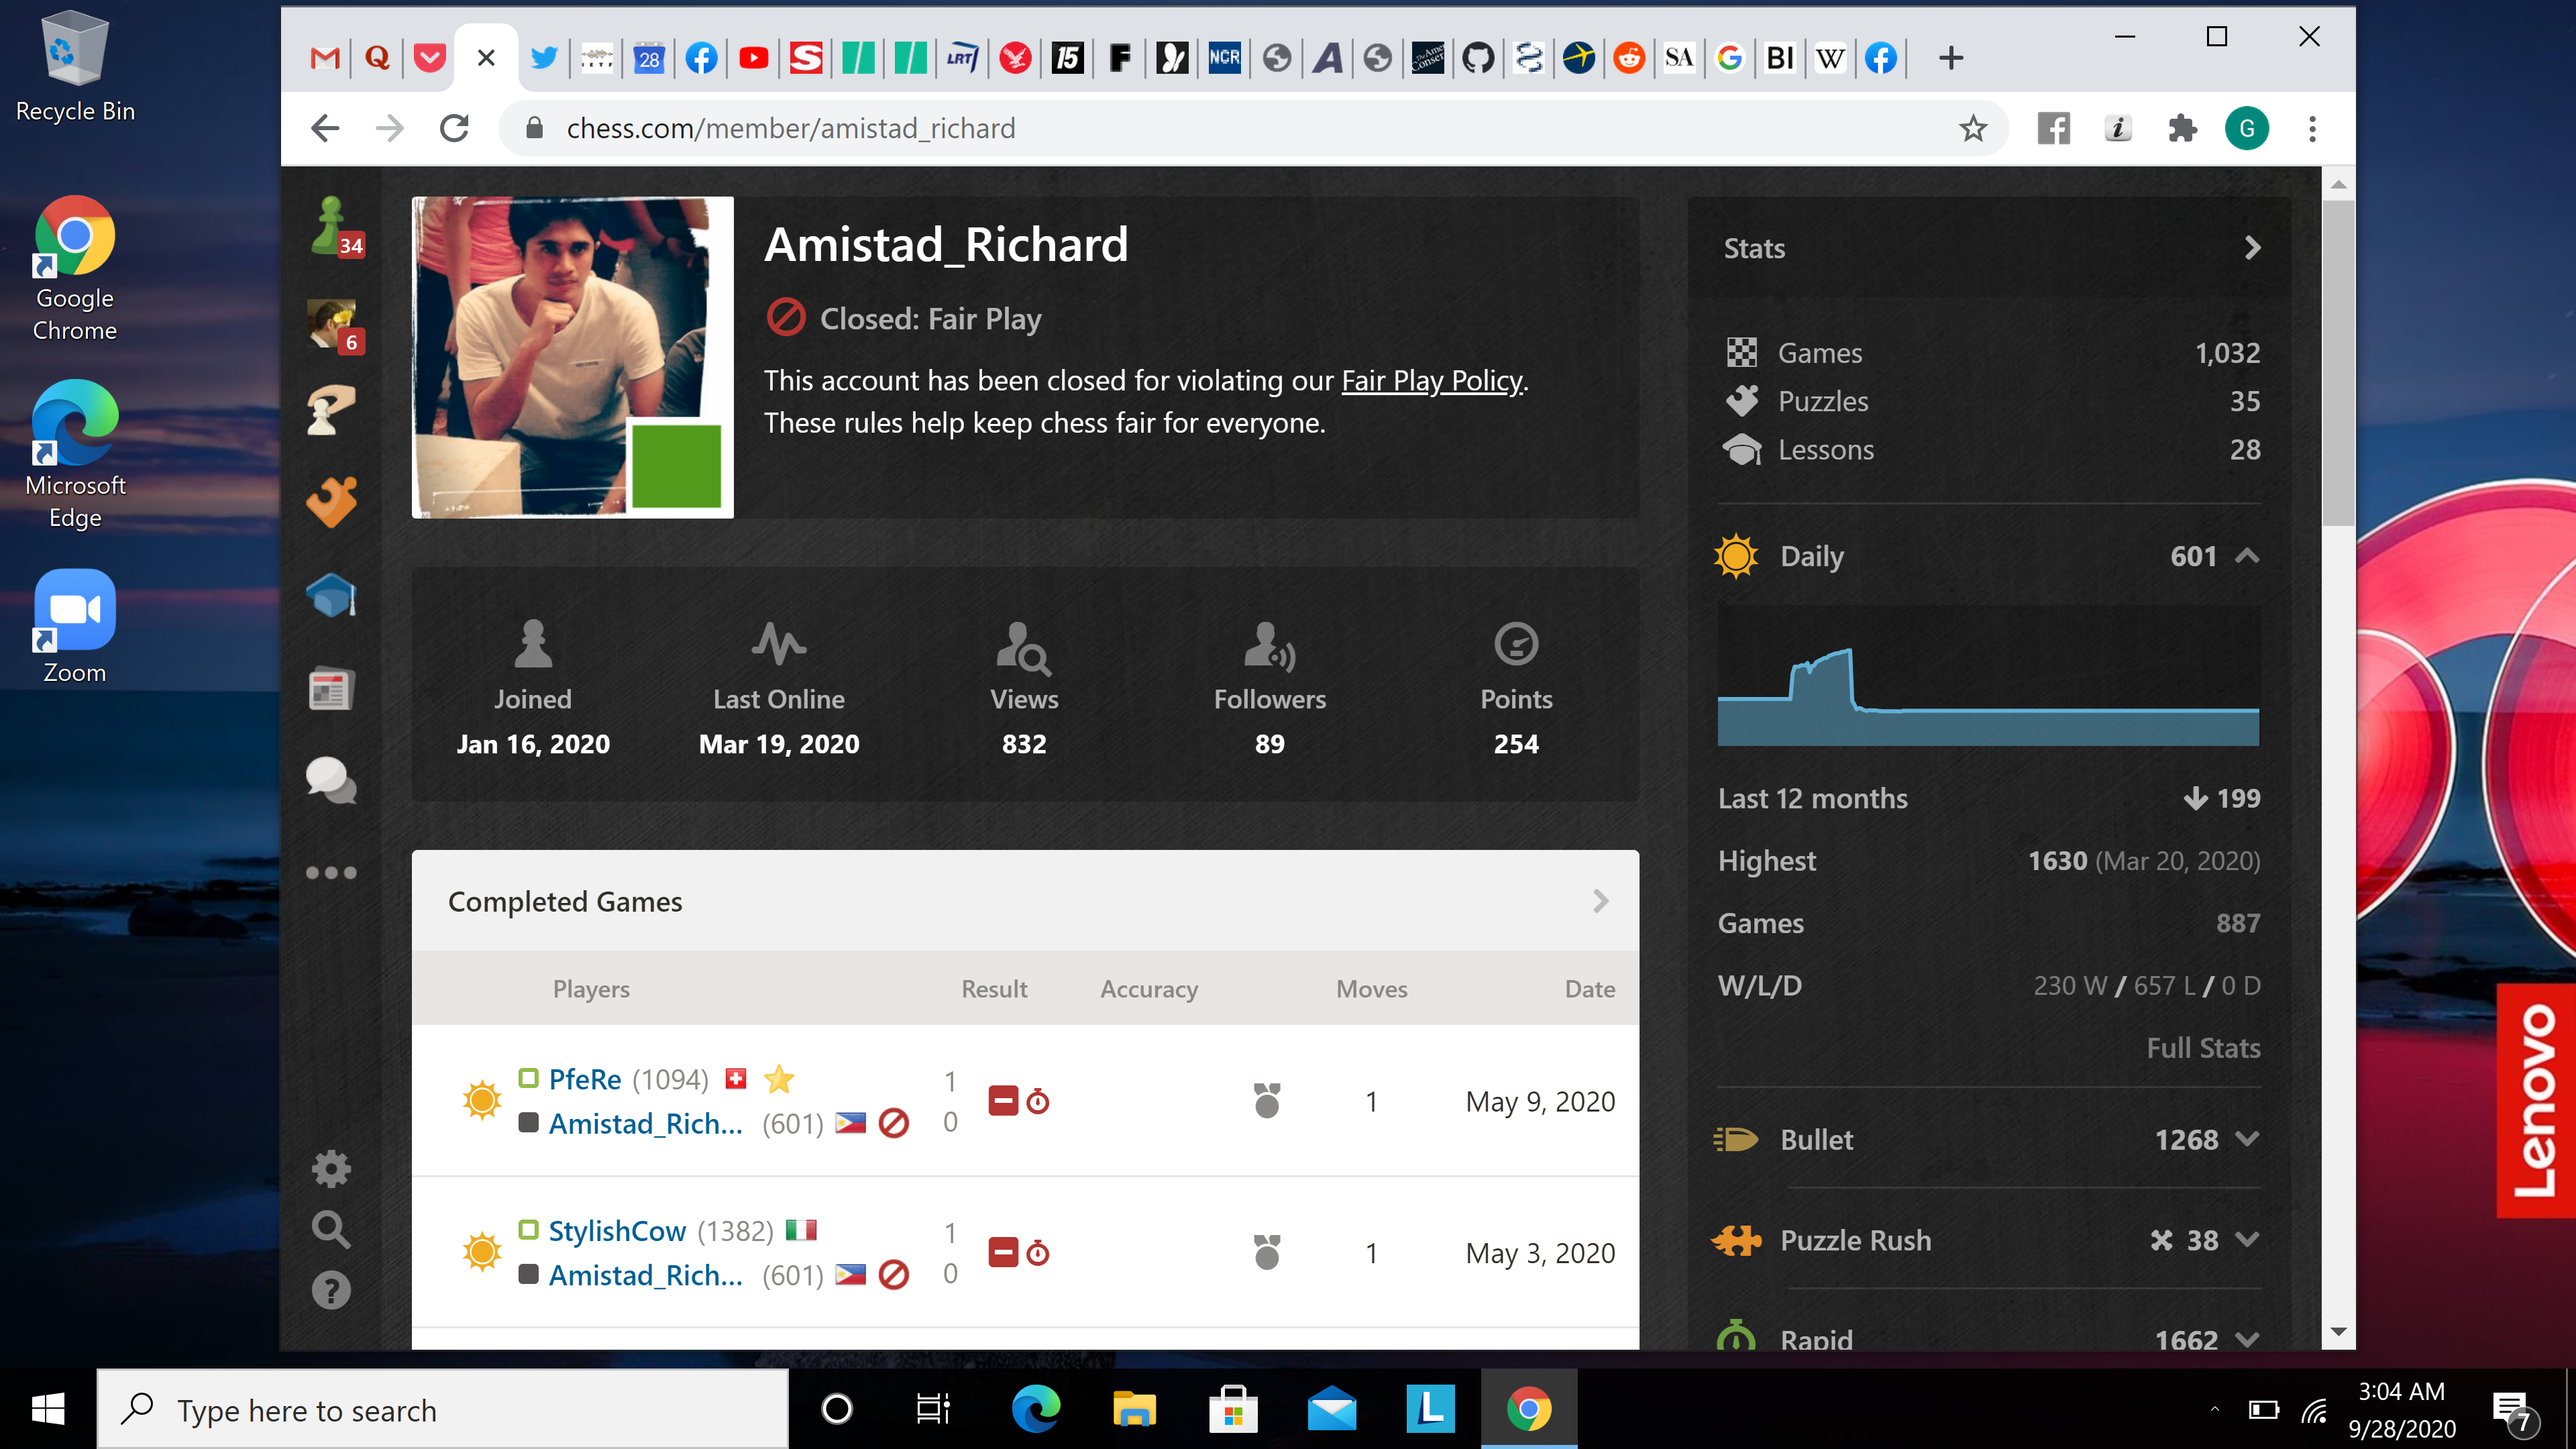Collapse the Daily stats section

click(2247, 556)
